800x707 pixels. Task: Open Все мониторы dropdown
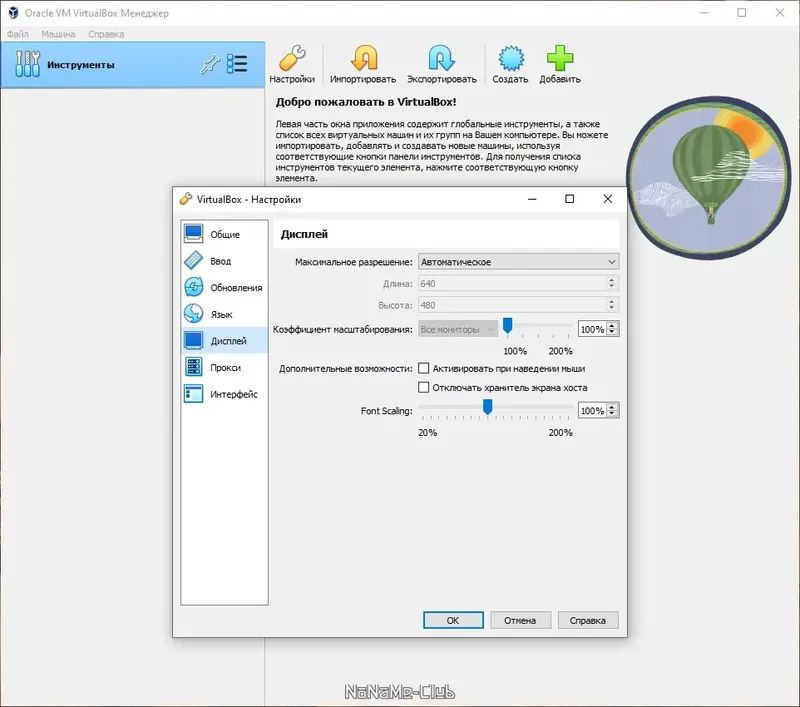(458, 330)
